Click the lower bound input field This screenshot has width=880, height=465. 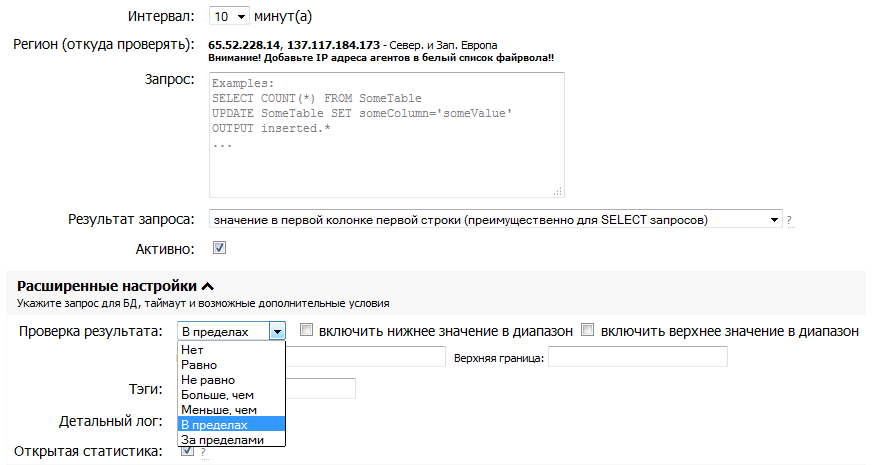point(365,357)
